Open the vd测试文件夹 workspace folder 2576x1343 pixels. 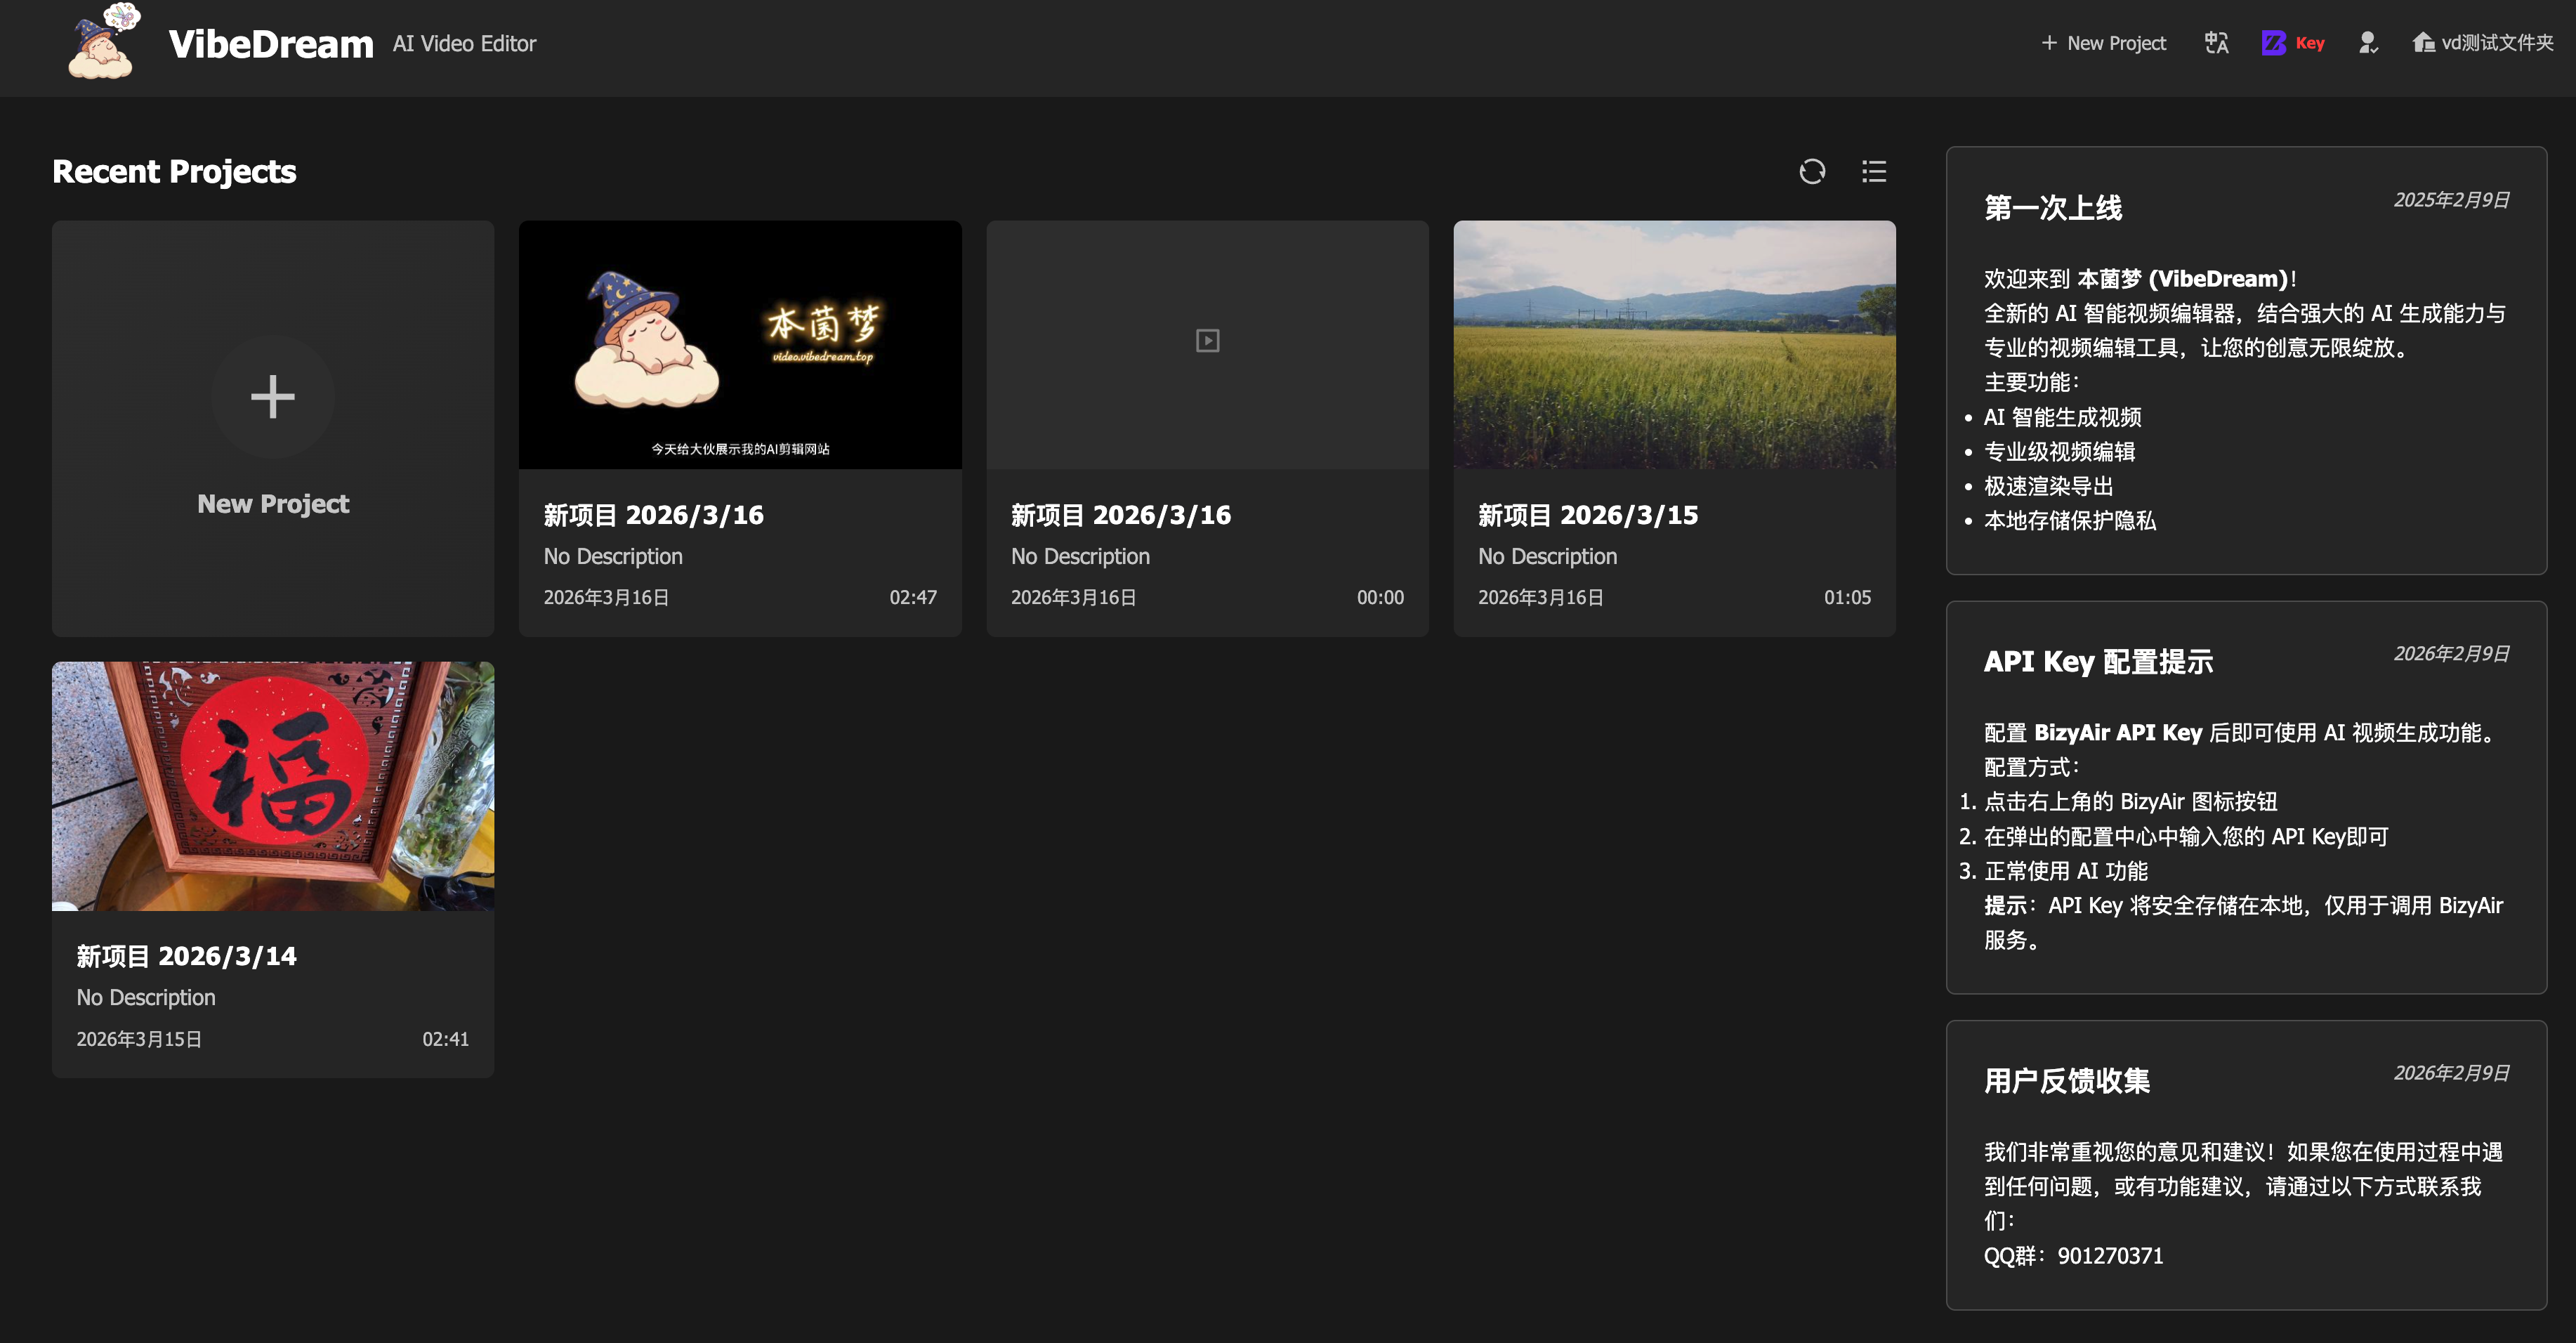click(x=2482, y=43)
